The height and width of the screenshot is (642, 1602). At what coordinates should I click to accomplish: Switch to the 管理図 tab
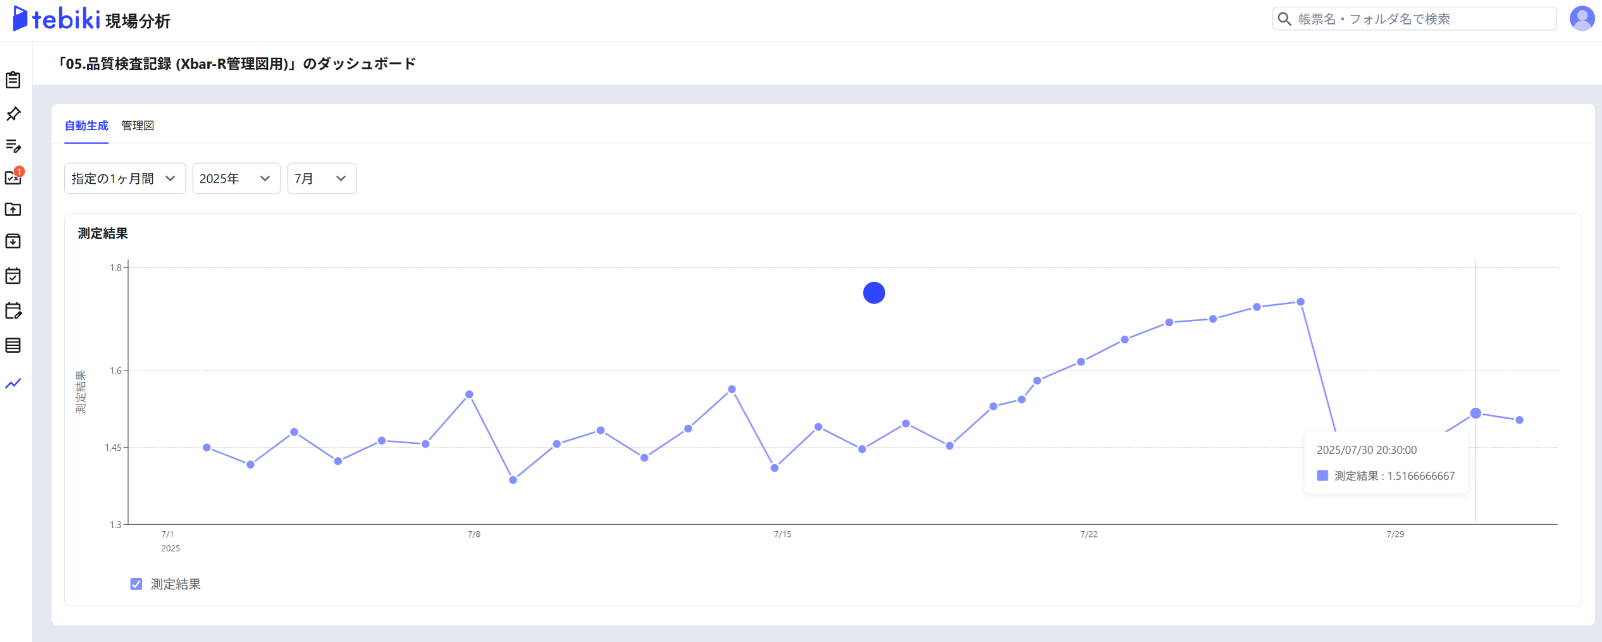click(138, 126)
